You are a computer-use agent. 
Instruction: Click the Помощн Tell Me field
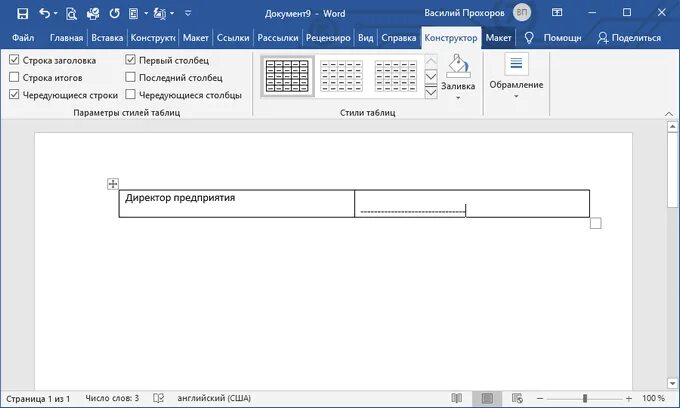(562, 38)
